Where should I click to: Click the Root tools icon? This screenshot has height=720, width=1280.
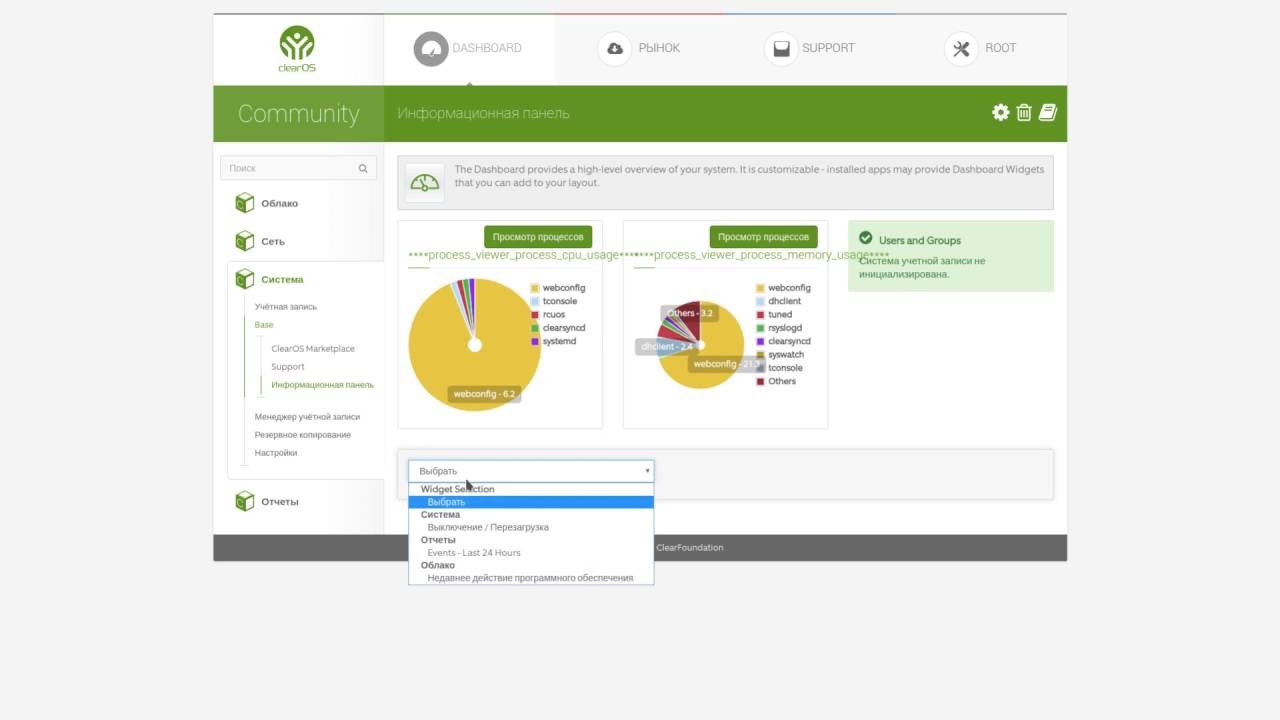pyautogui.click(x=961, y=49)
